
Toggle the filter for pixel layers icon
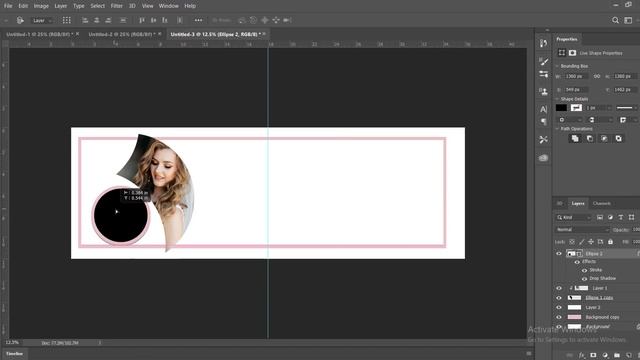pyautogui.click(x=600, y=218)
